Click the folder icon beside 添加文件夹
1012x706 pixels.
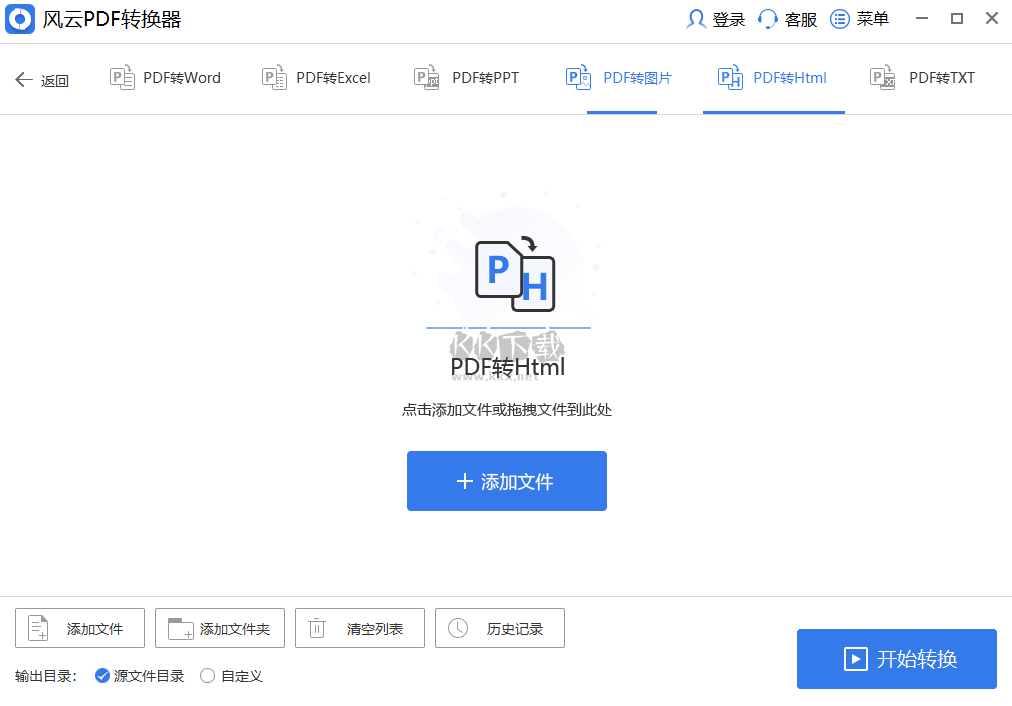coord(178,628)
